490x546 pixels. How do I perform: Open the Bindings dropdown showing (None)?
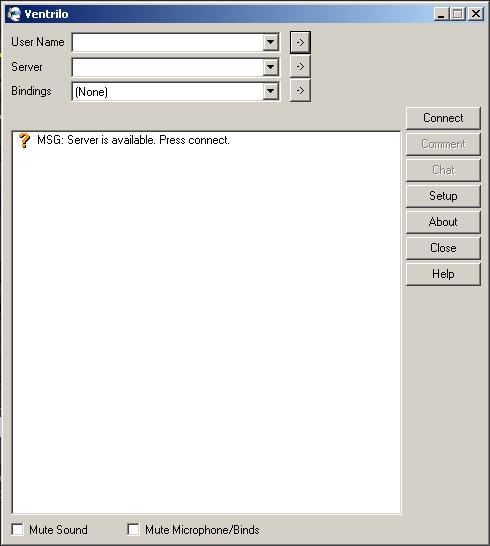point(270,92)
